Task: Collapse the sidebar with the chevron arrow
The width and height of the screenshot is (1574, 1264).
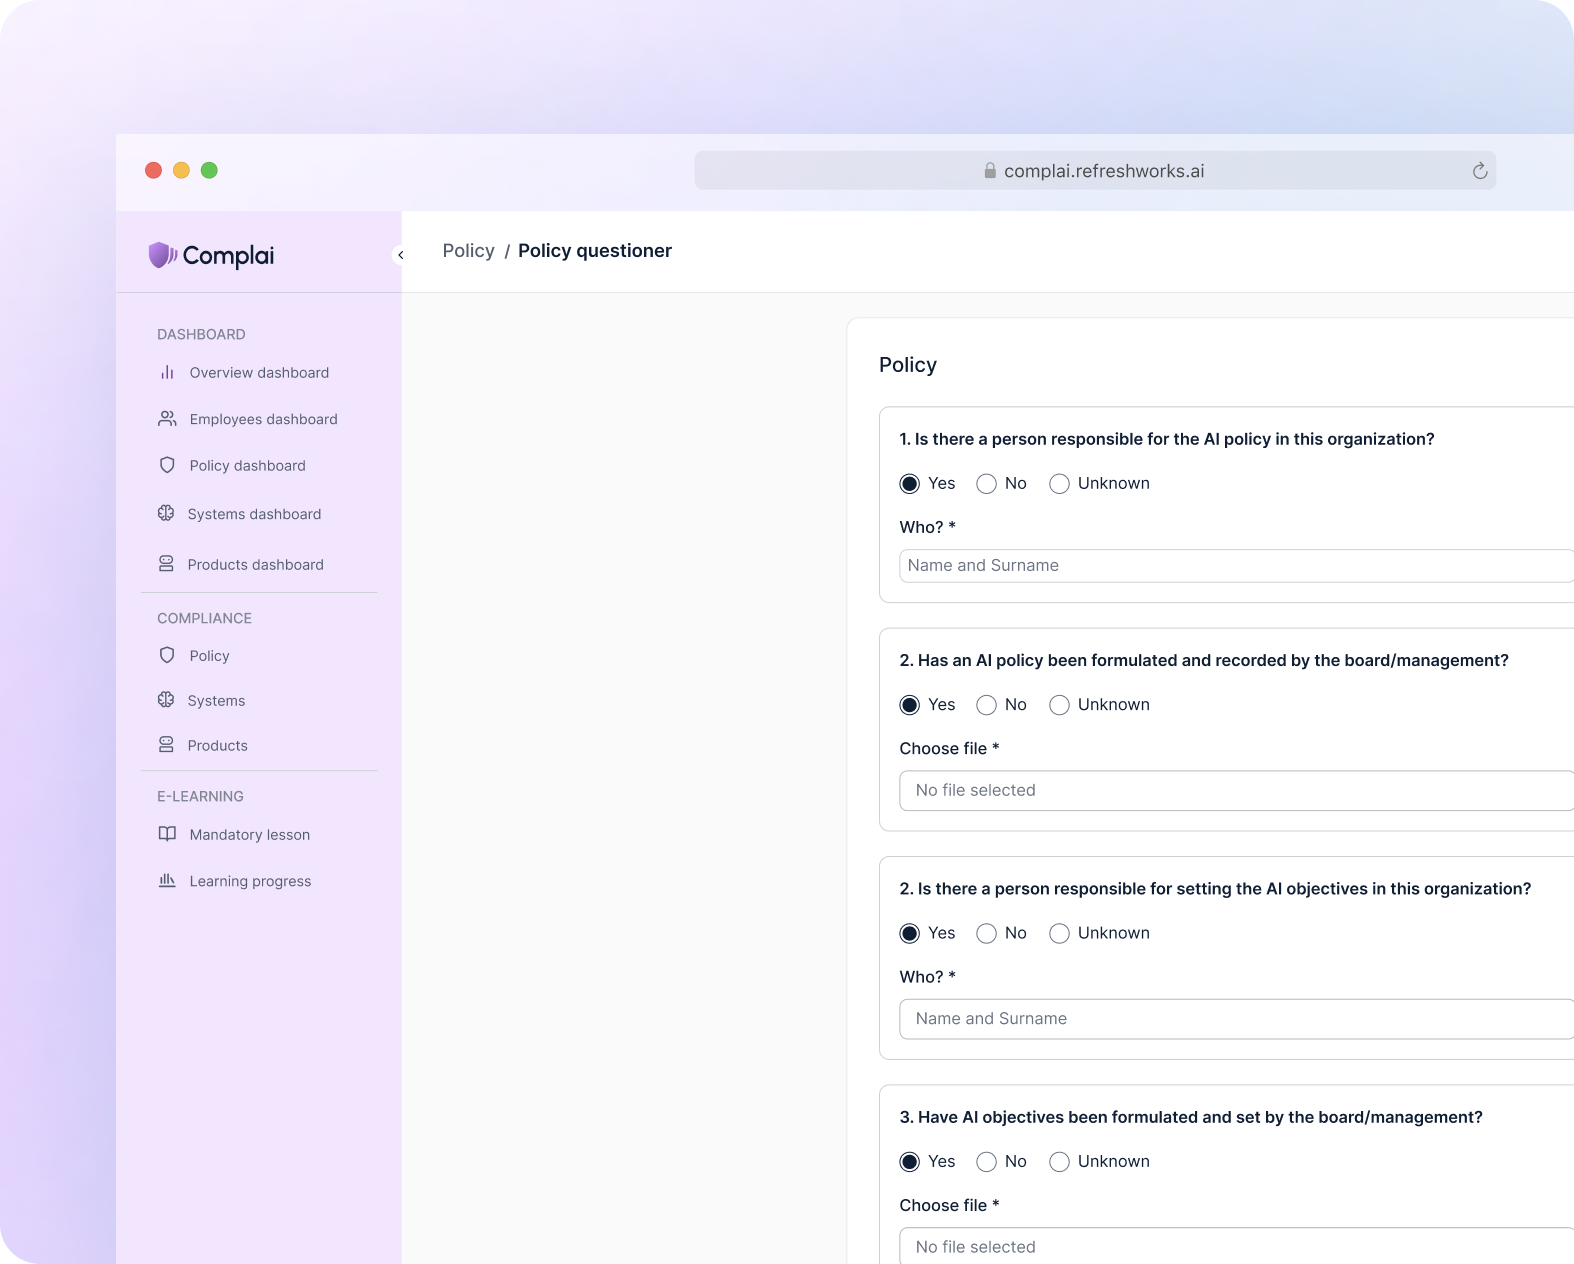Action: tap(400, 255)
